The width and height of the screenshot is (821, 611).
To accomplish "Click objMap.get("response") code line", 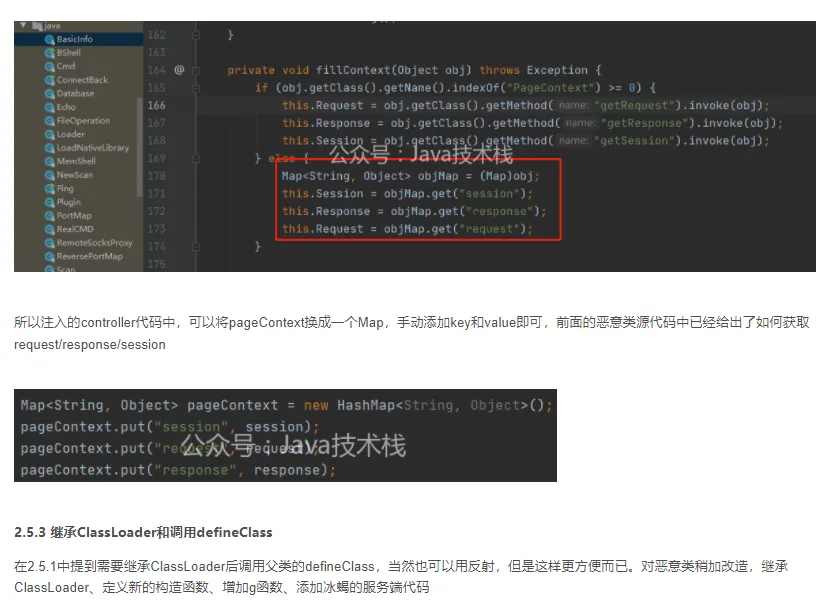I will tap(414, 212).
